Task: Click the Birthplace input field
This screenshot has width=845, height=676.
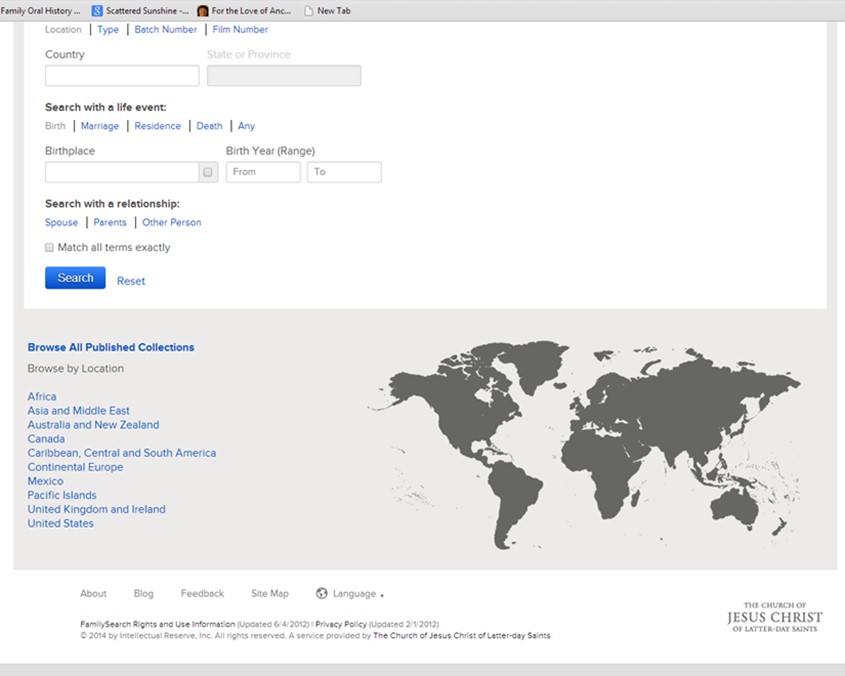Action: (x=122, y=172)
